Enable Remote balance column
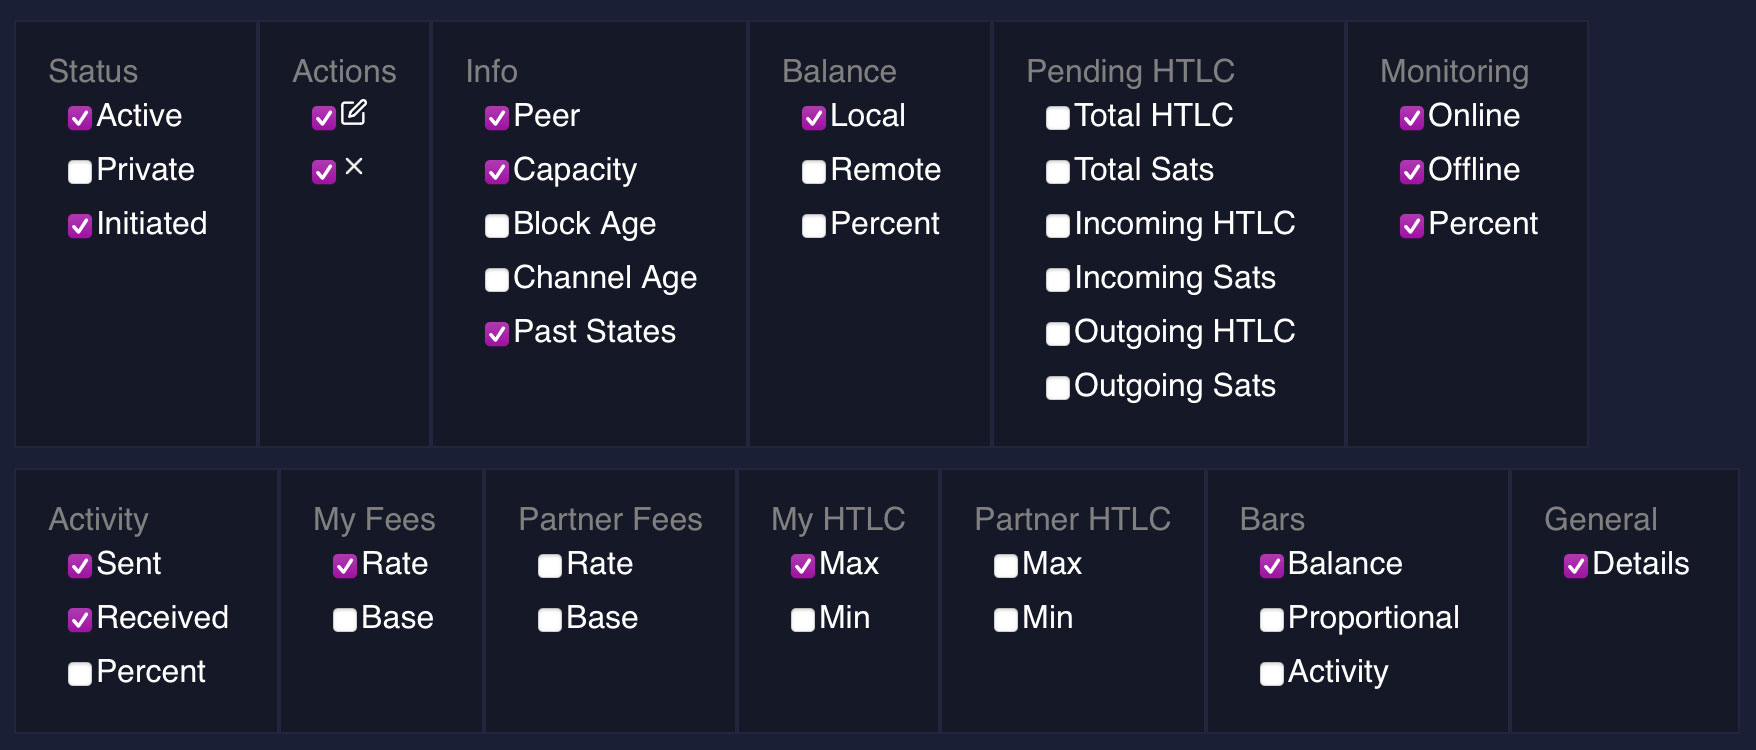 click(x=814, y=172)
